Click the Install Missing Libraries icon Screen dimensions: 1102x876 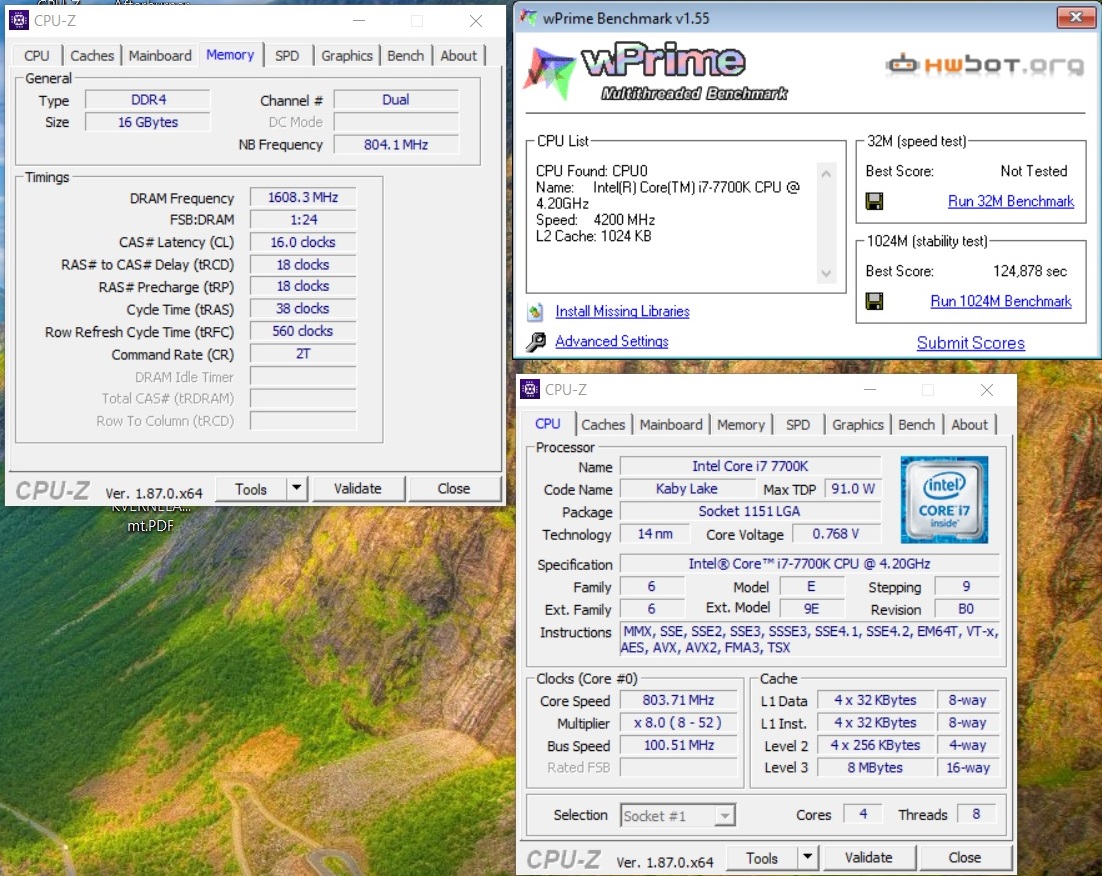tap(536, 311)
